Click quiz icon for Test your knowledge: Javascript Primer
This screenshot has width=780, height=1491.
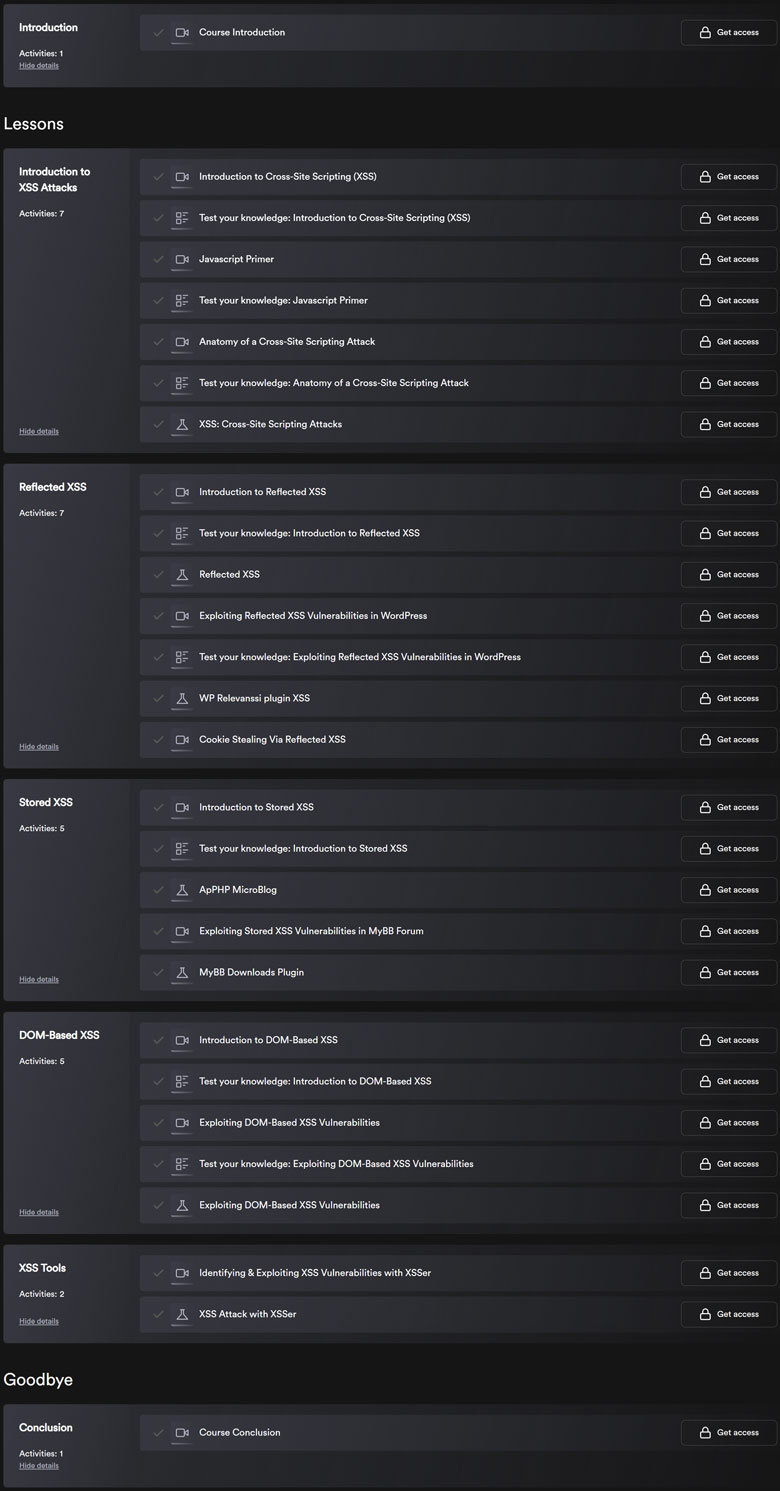182,300
